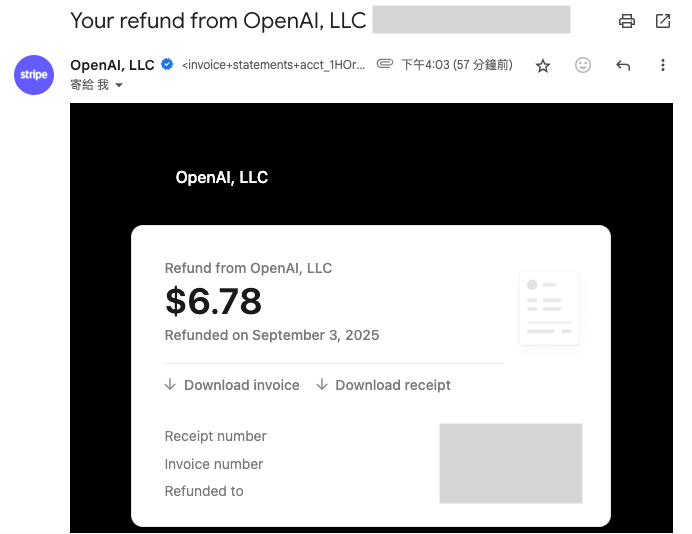
Task: Click the sender name OpenAI, LLC
Action: click(112, 65)
